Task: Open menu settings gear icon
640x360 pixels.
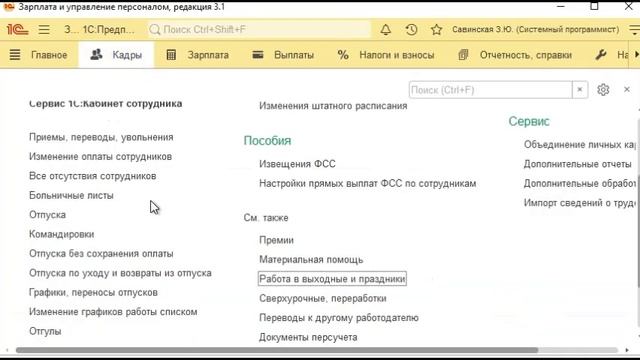Action: [603, 89]
